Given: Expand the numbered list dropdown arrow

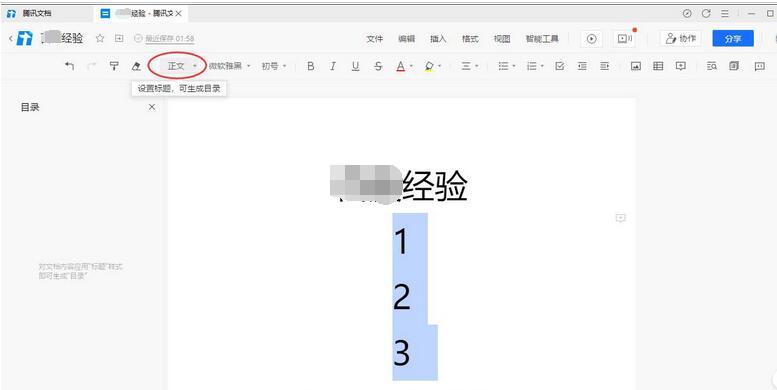Looking at the screenshot, I should pos(542,66).
